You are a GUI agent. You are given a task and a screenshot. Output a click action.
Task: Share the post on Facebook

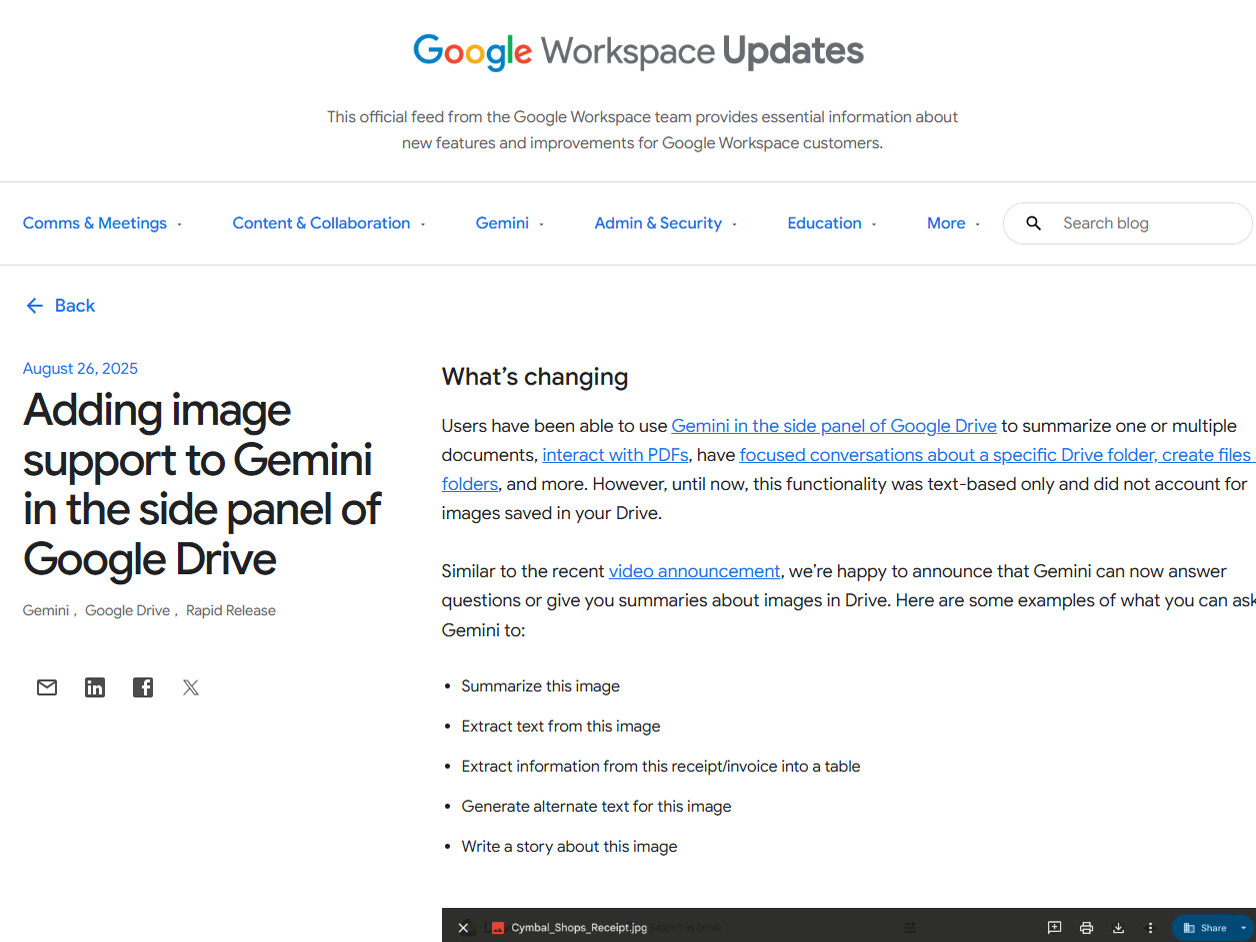[142, 687]
